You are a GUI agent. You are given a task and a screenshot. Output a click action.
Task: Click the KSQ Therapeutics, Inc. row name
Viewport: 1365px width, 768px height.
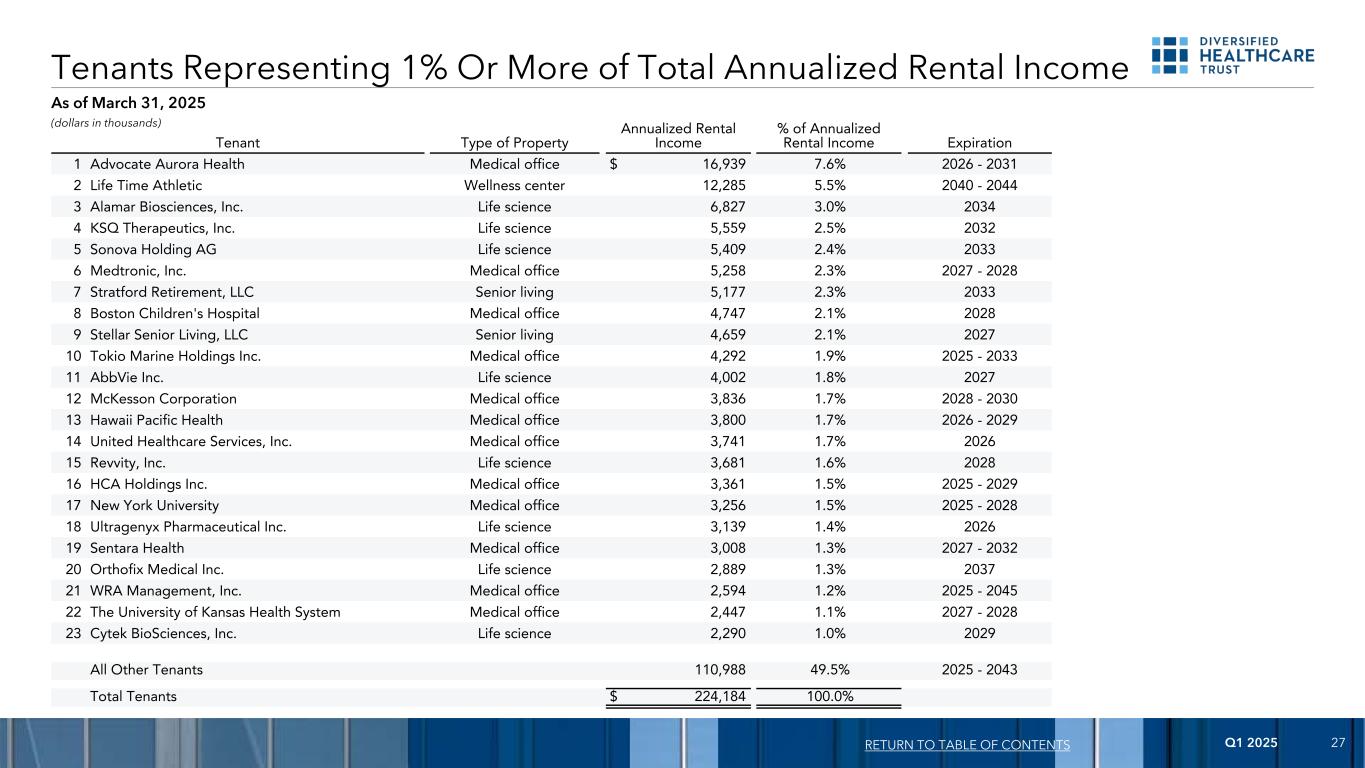pos(163,228)
